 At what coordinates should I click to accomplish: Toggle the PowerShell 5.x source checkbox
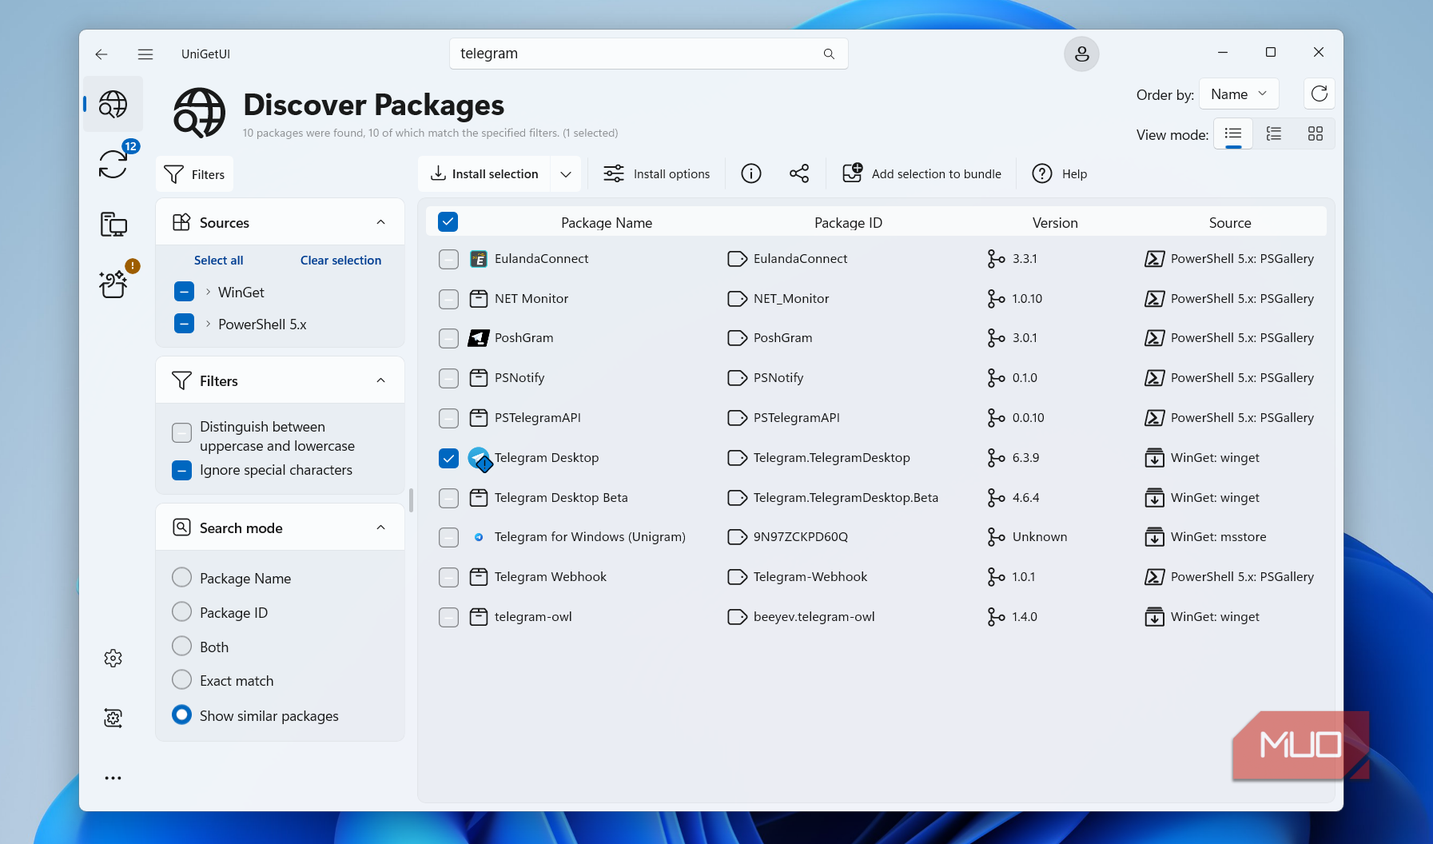(x=184, y=324)
